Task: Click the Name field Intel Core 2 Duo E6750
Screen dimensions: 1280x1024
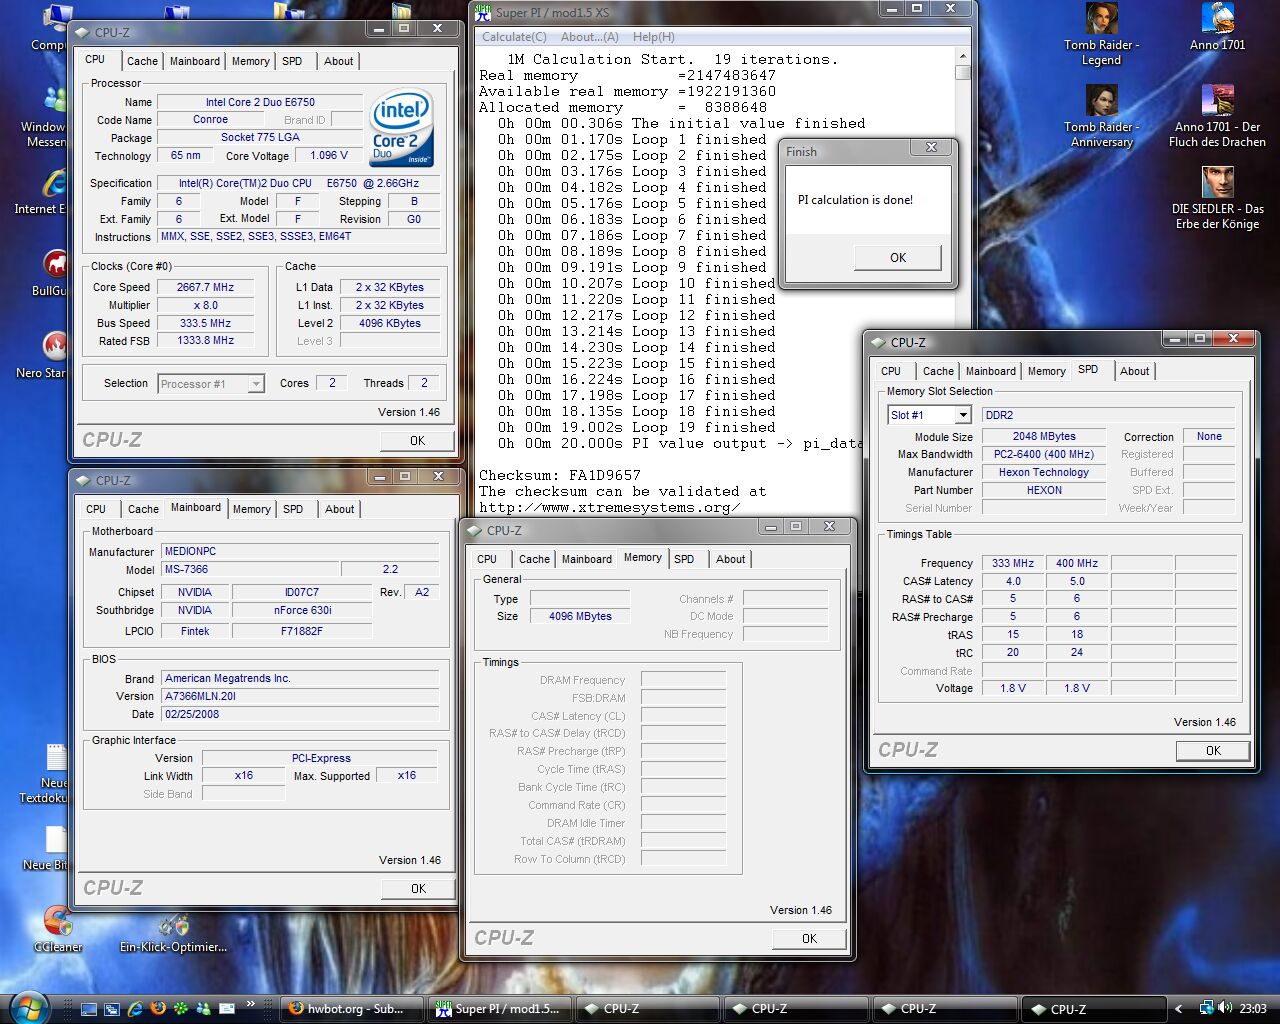Action: coord(260,102)
